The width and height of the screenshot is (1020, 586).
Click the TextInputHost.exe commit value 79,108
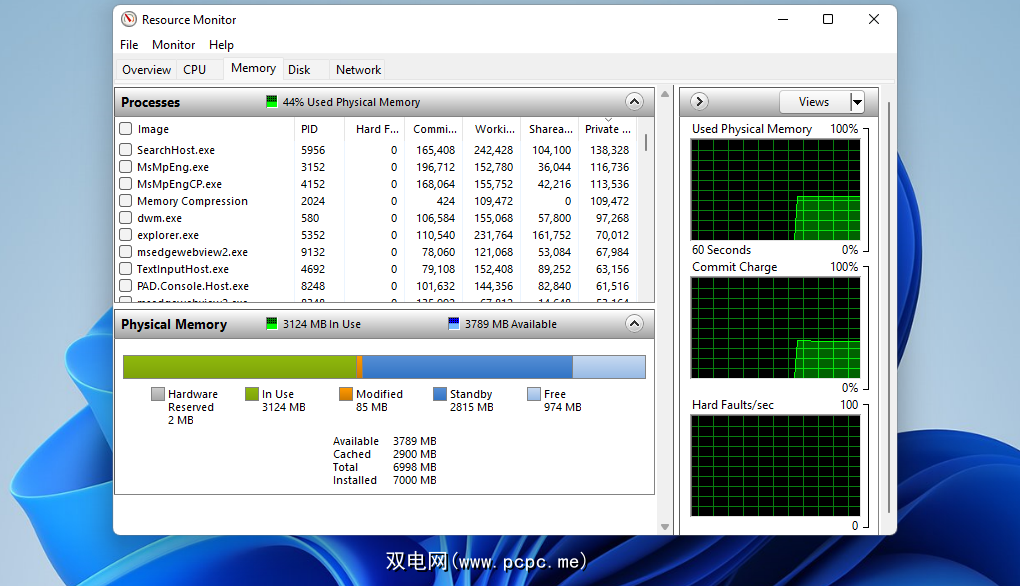point(438,269)
